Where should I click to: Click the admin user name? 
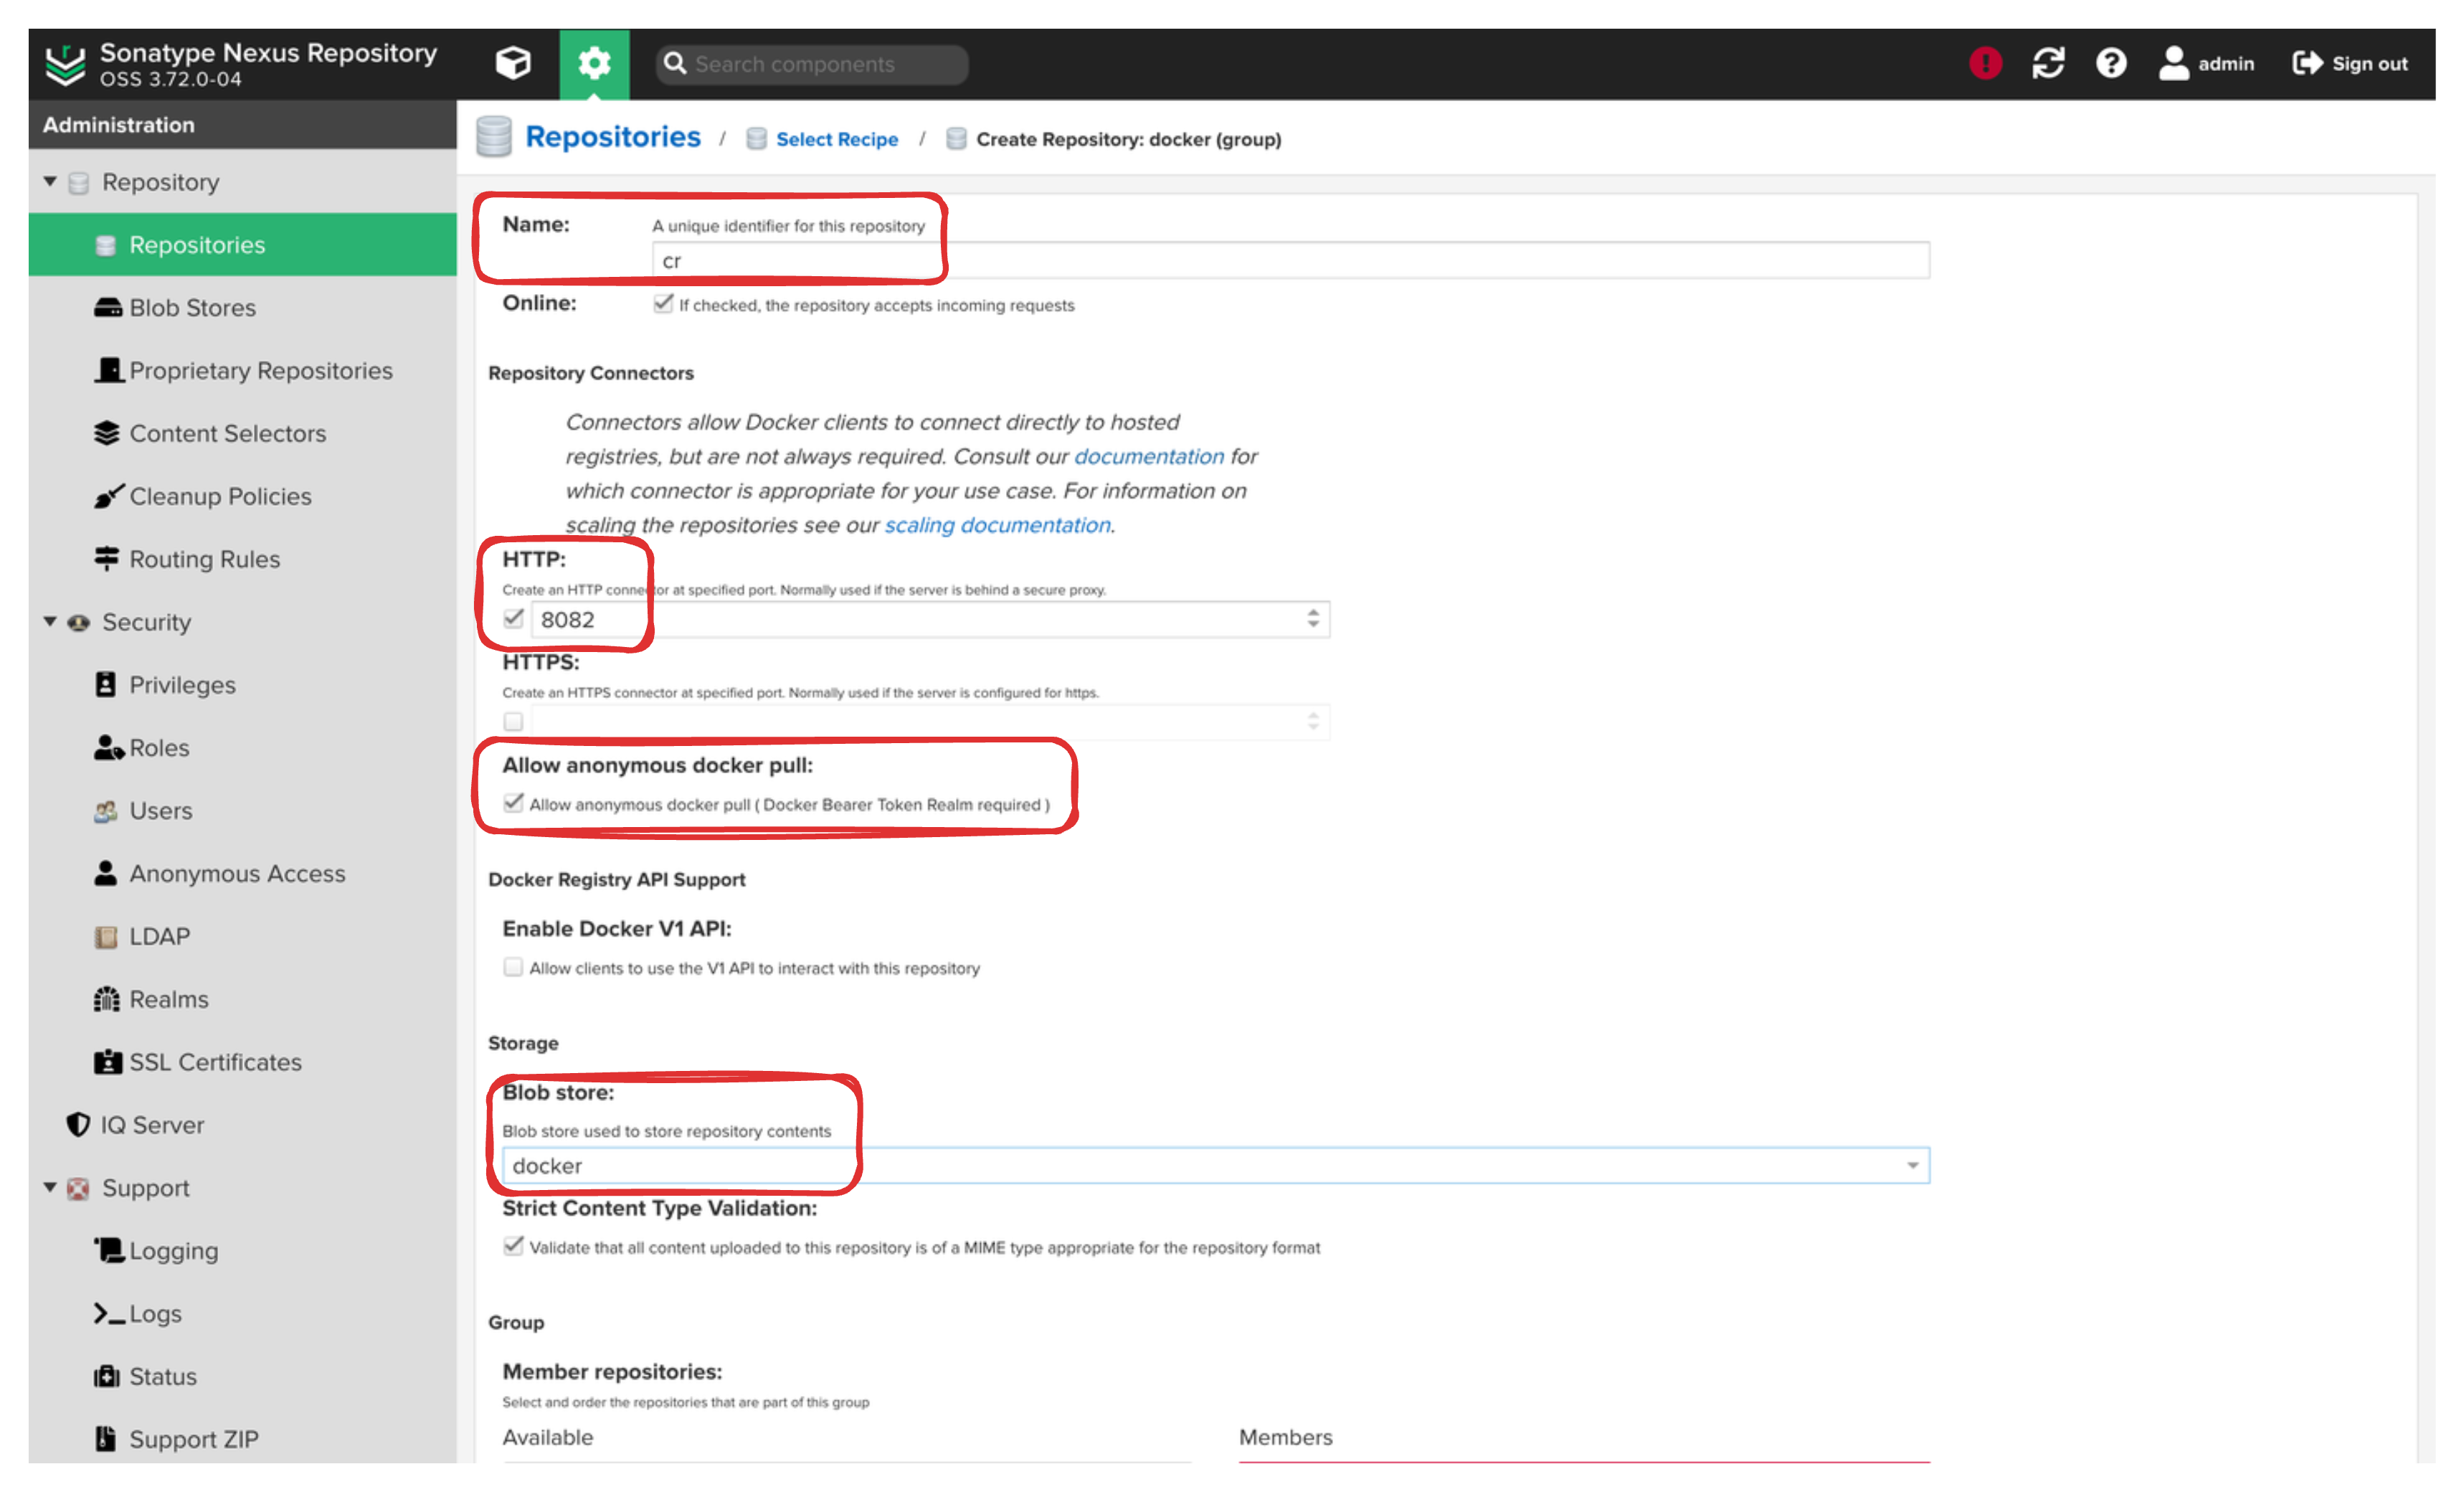click(x=2226, y=63)
